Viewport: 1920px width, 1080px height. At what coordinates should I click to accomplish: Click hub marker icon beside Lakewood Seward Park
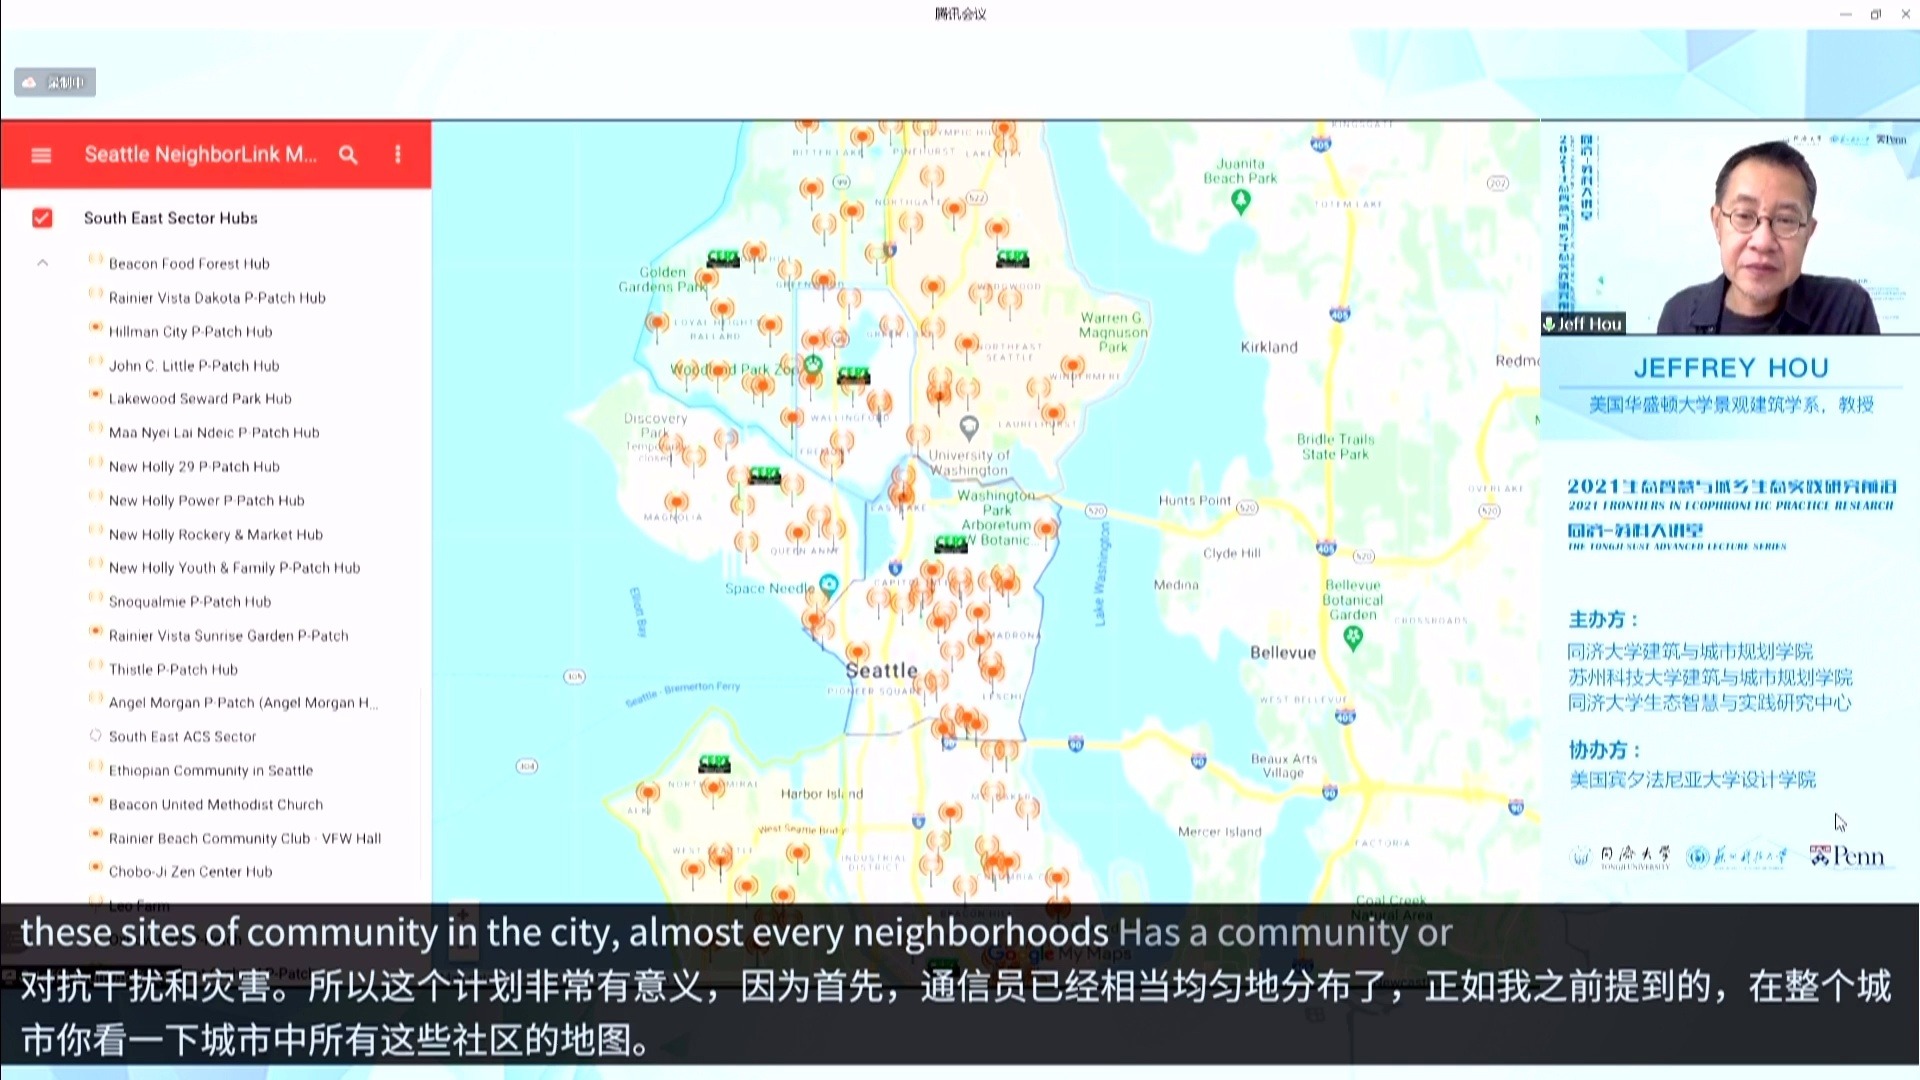(96, 396)
